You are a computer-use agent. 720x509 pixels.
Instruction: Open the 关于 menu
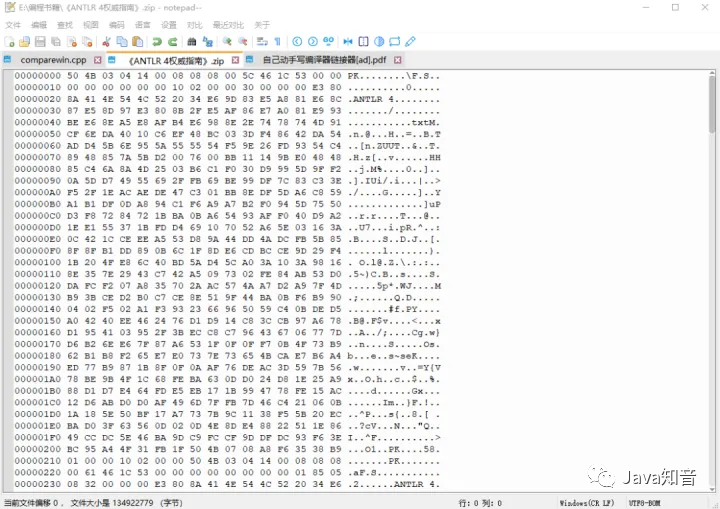point(262,25)
